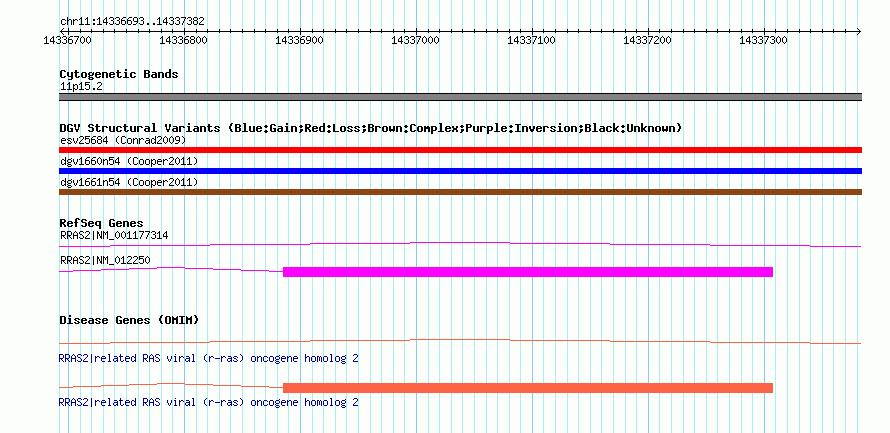This screenshot has width=890, height=433.
Task: Click the RRAS2|NM_012250 transcript label
Action: 105,260
